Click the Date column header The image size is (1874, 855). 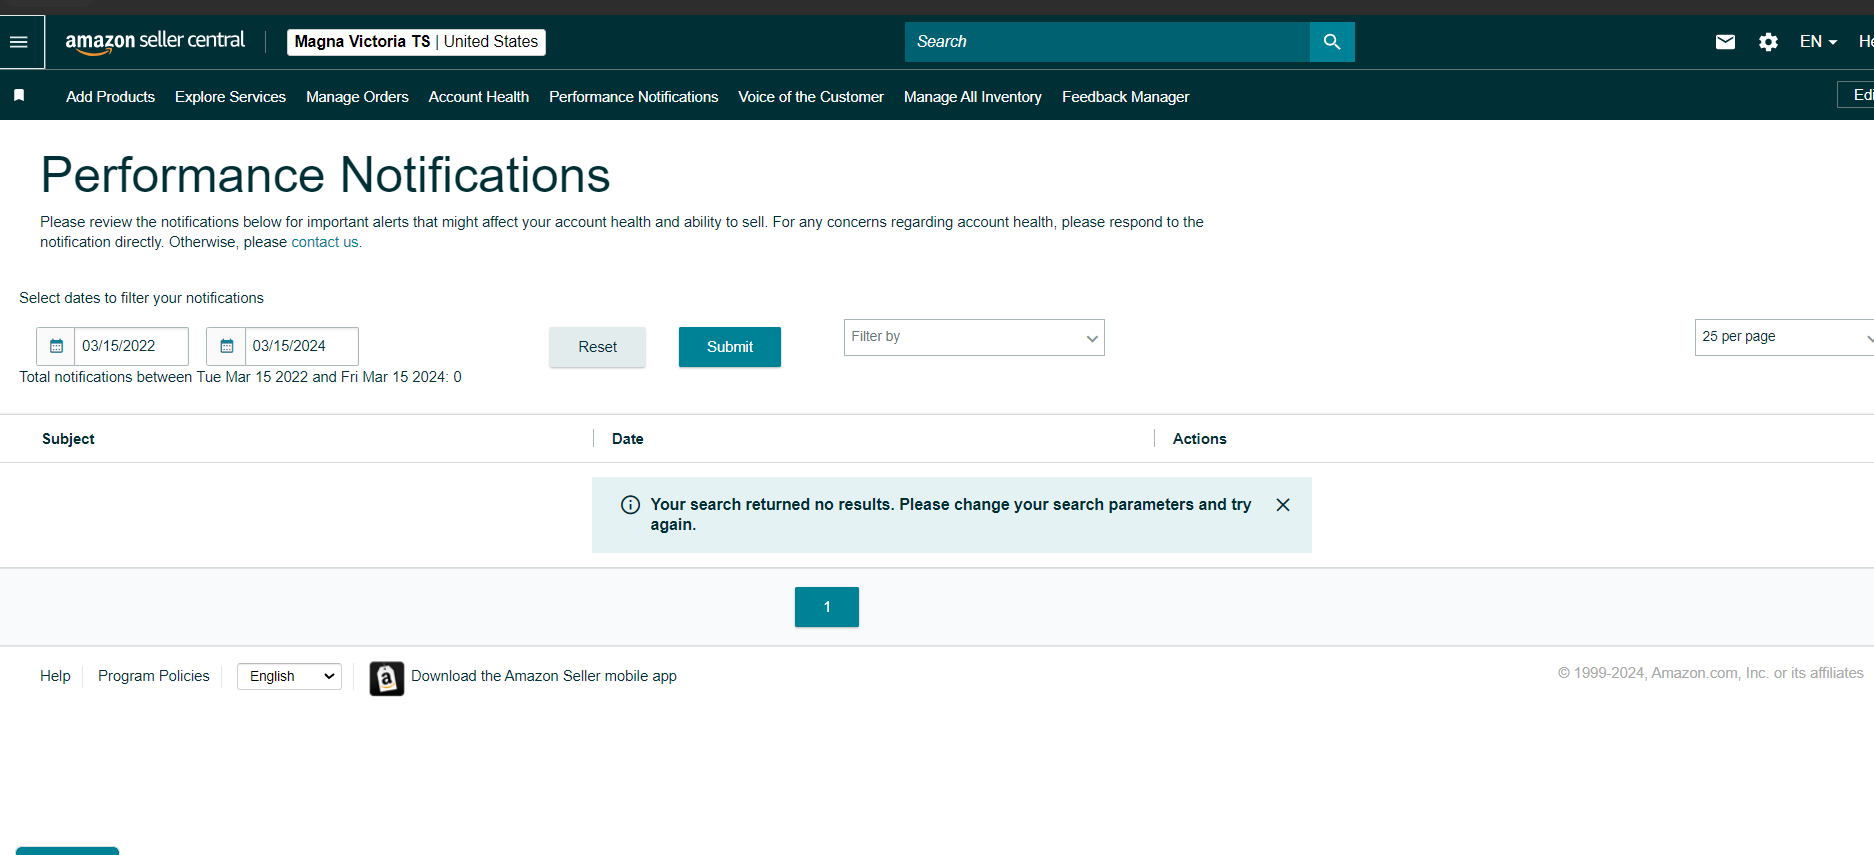click(628, 439)
